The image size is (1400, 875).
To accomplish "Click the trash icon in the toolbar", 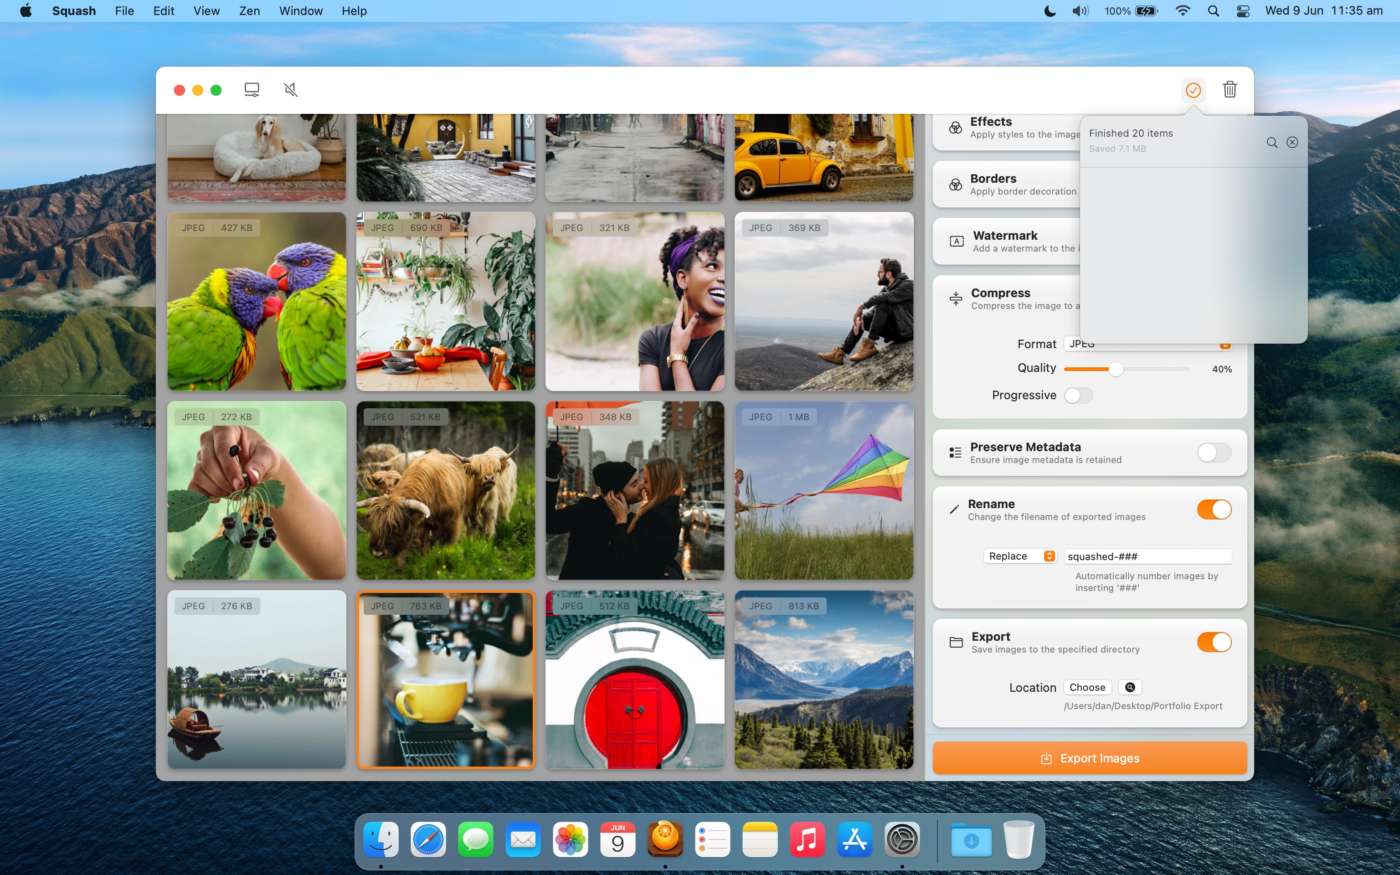I will click(x=1230, y=90).
